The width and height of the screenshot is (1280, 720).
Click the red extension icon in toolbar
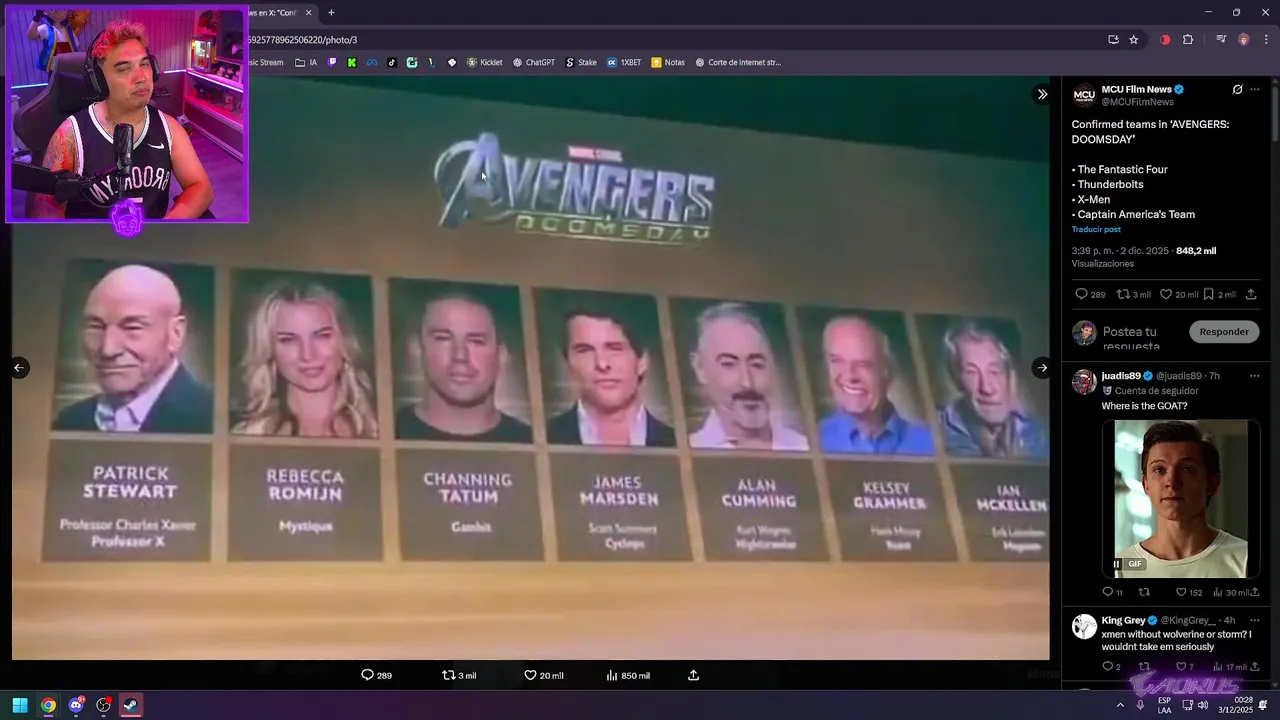(x=1165, y=40)
